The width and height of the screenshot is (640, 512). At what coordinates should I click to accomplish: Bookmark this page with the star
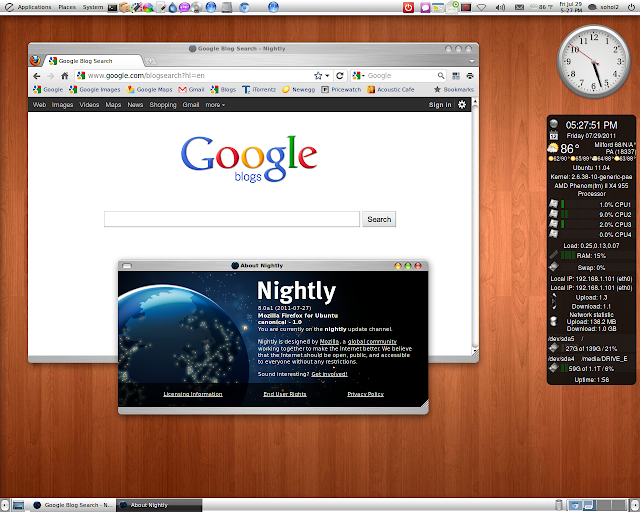point(318,76)
